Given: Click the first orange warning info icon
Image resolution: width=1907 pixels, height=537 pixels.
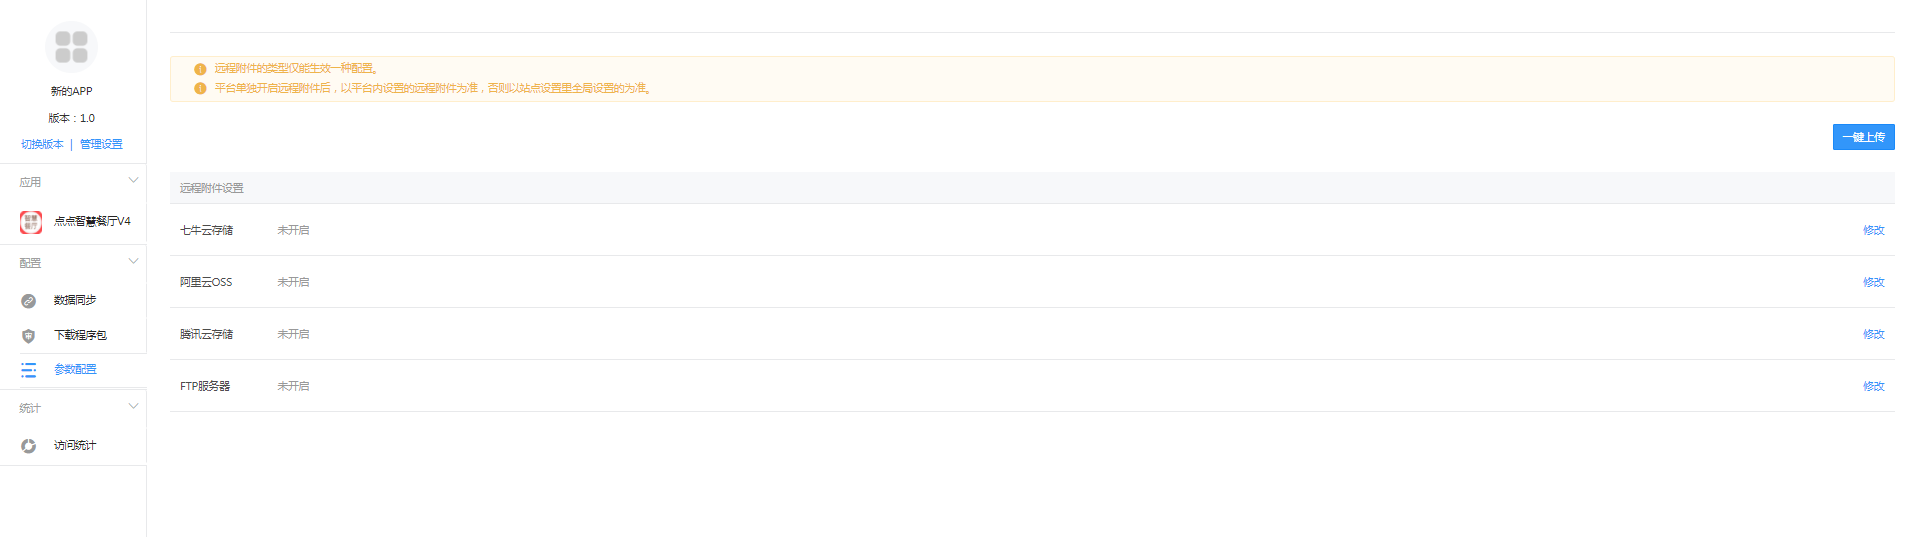Looking at the screenshot, I should click(x=200, y=69).
